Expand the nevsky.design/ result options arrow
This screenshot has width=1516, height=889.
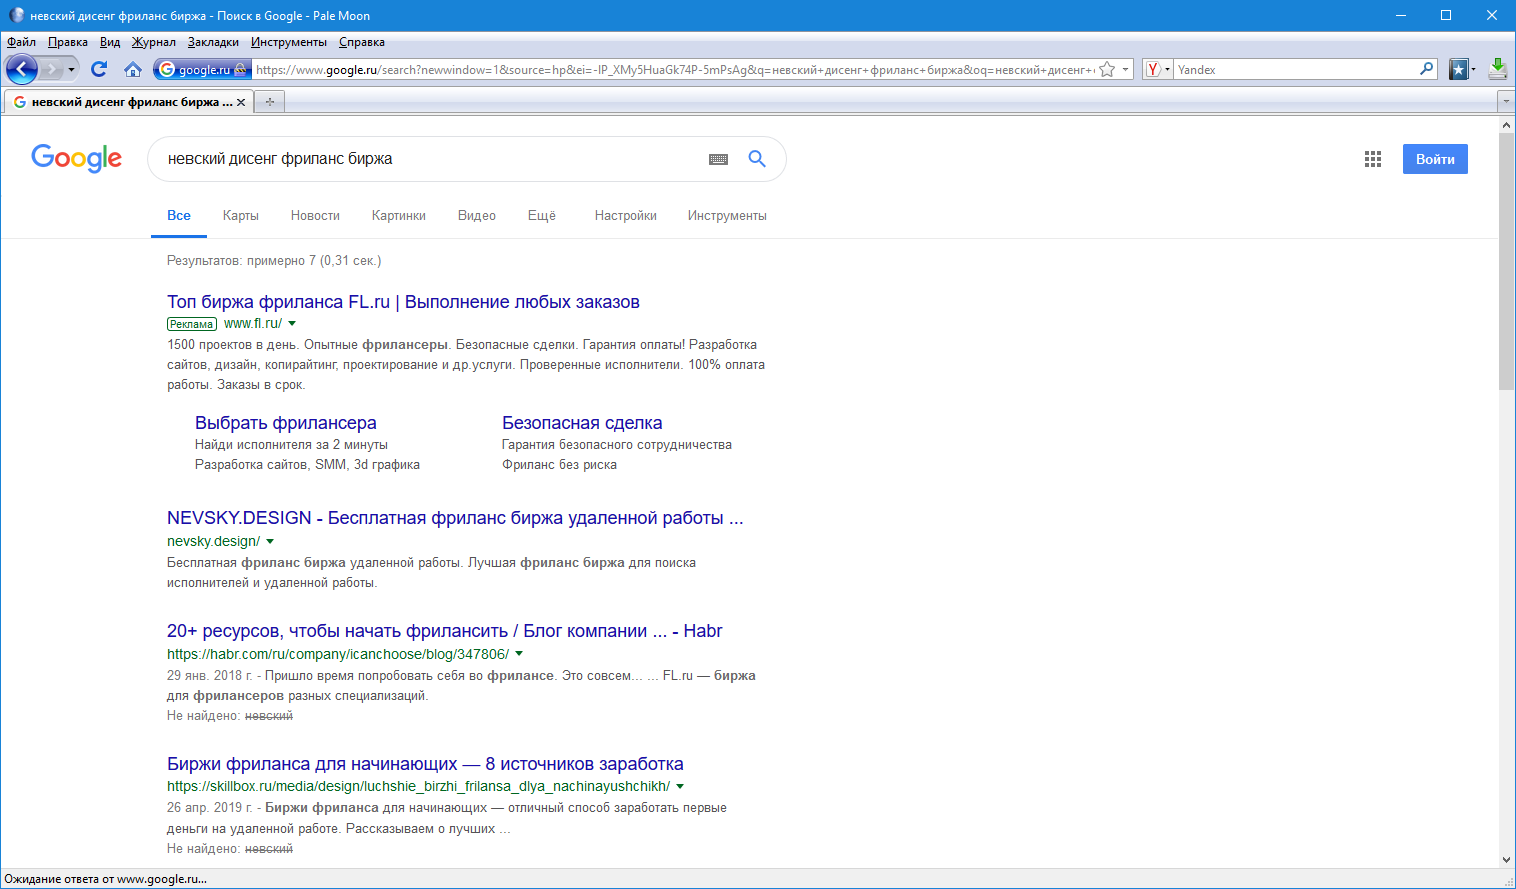pos(270,542)
